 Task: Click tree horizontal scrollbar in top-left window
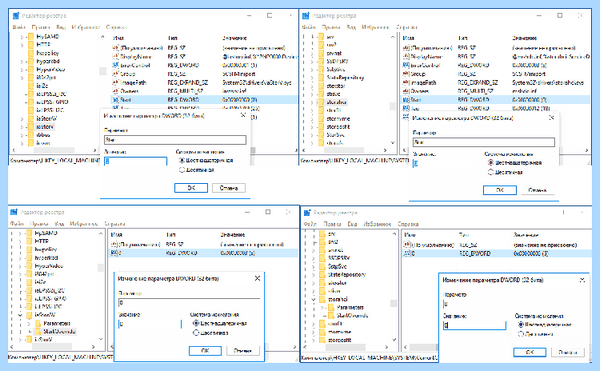(54, 150)
